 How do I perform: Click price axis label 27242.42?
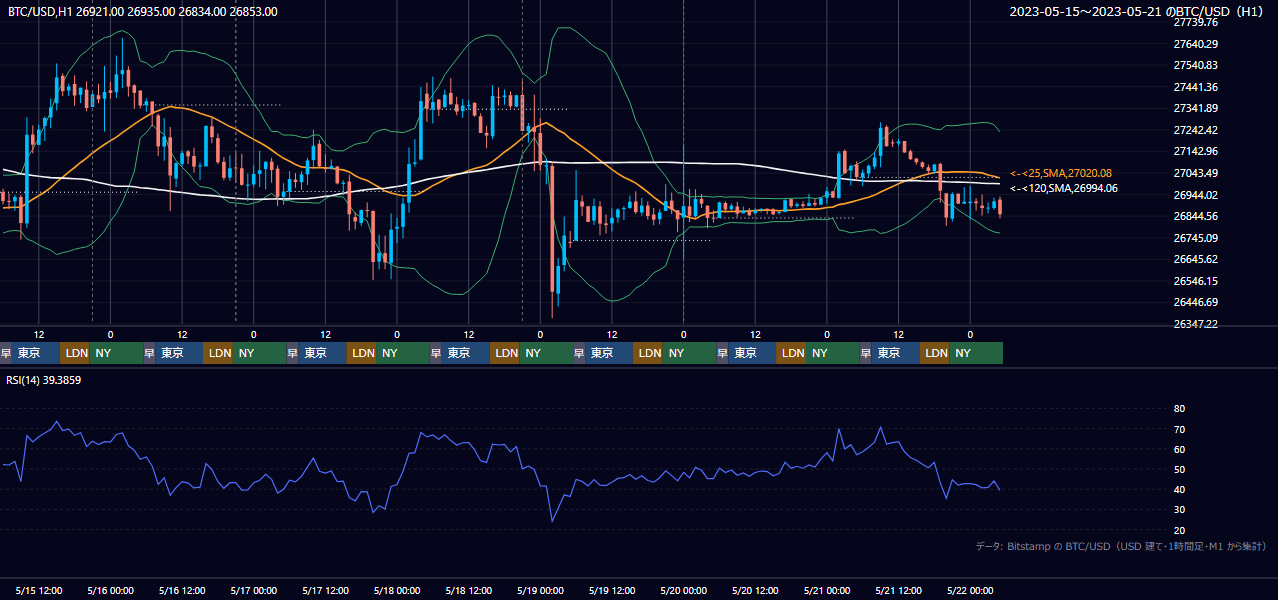(1196, 130)
